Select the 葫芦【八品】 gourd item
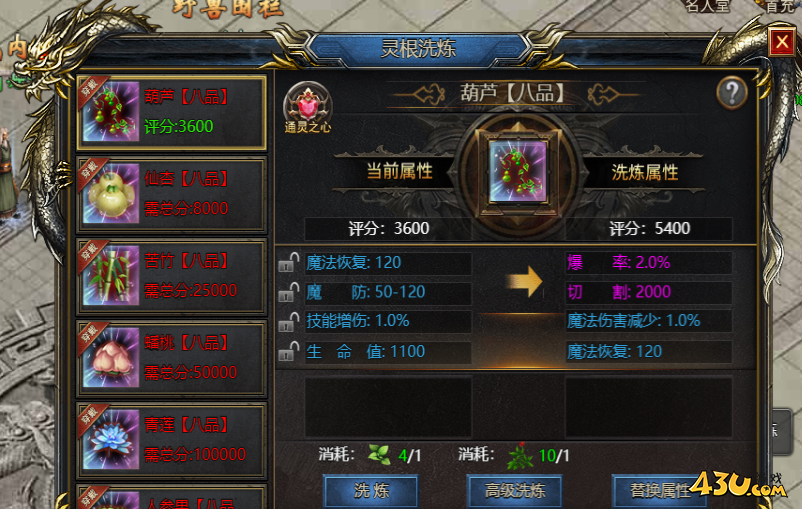 pos(171,113)
